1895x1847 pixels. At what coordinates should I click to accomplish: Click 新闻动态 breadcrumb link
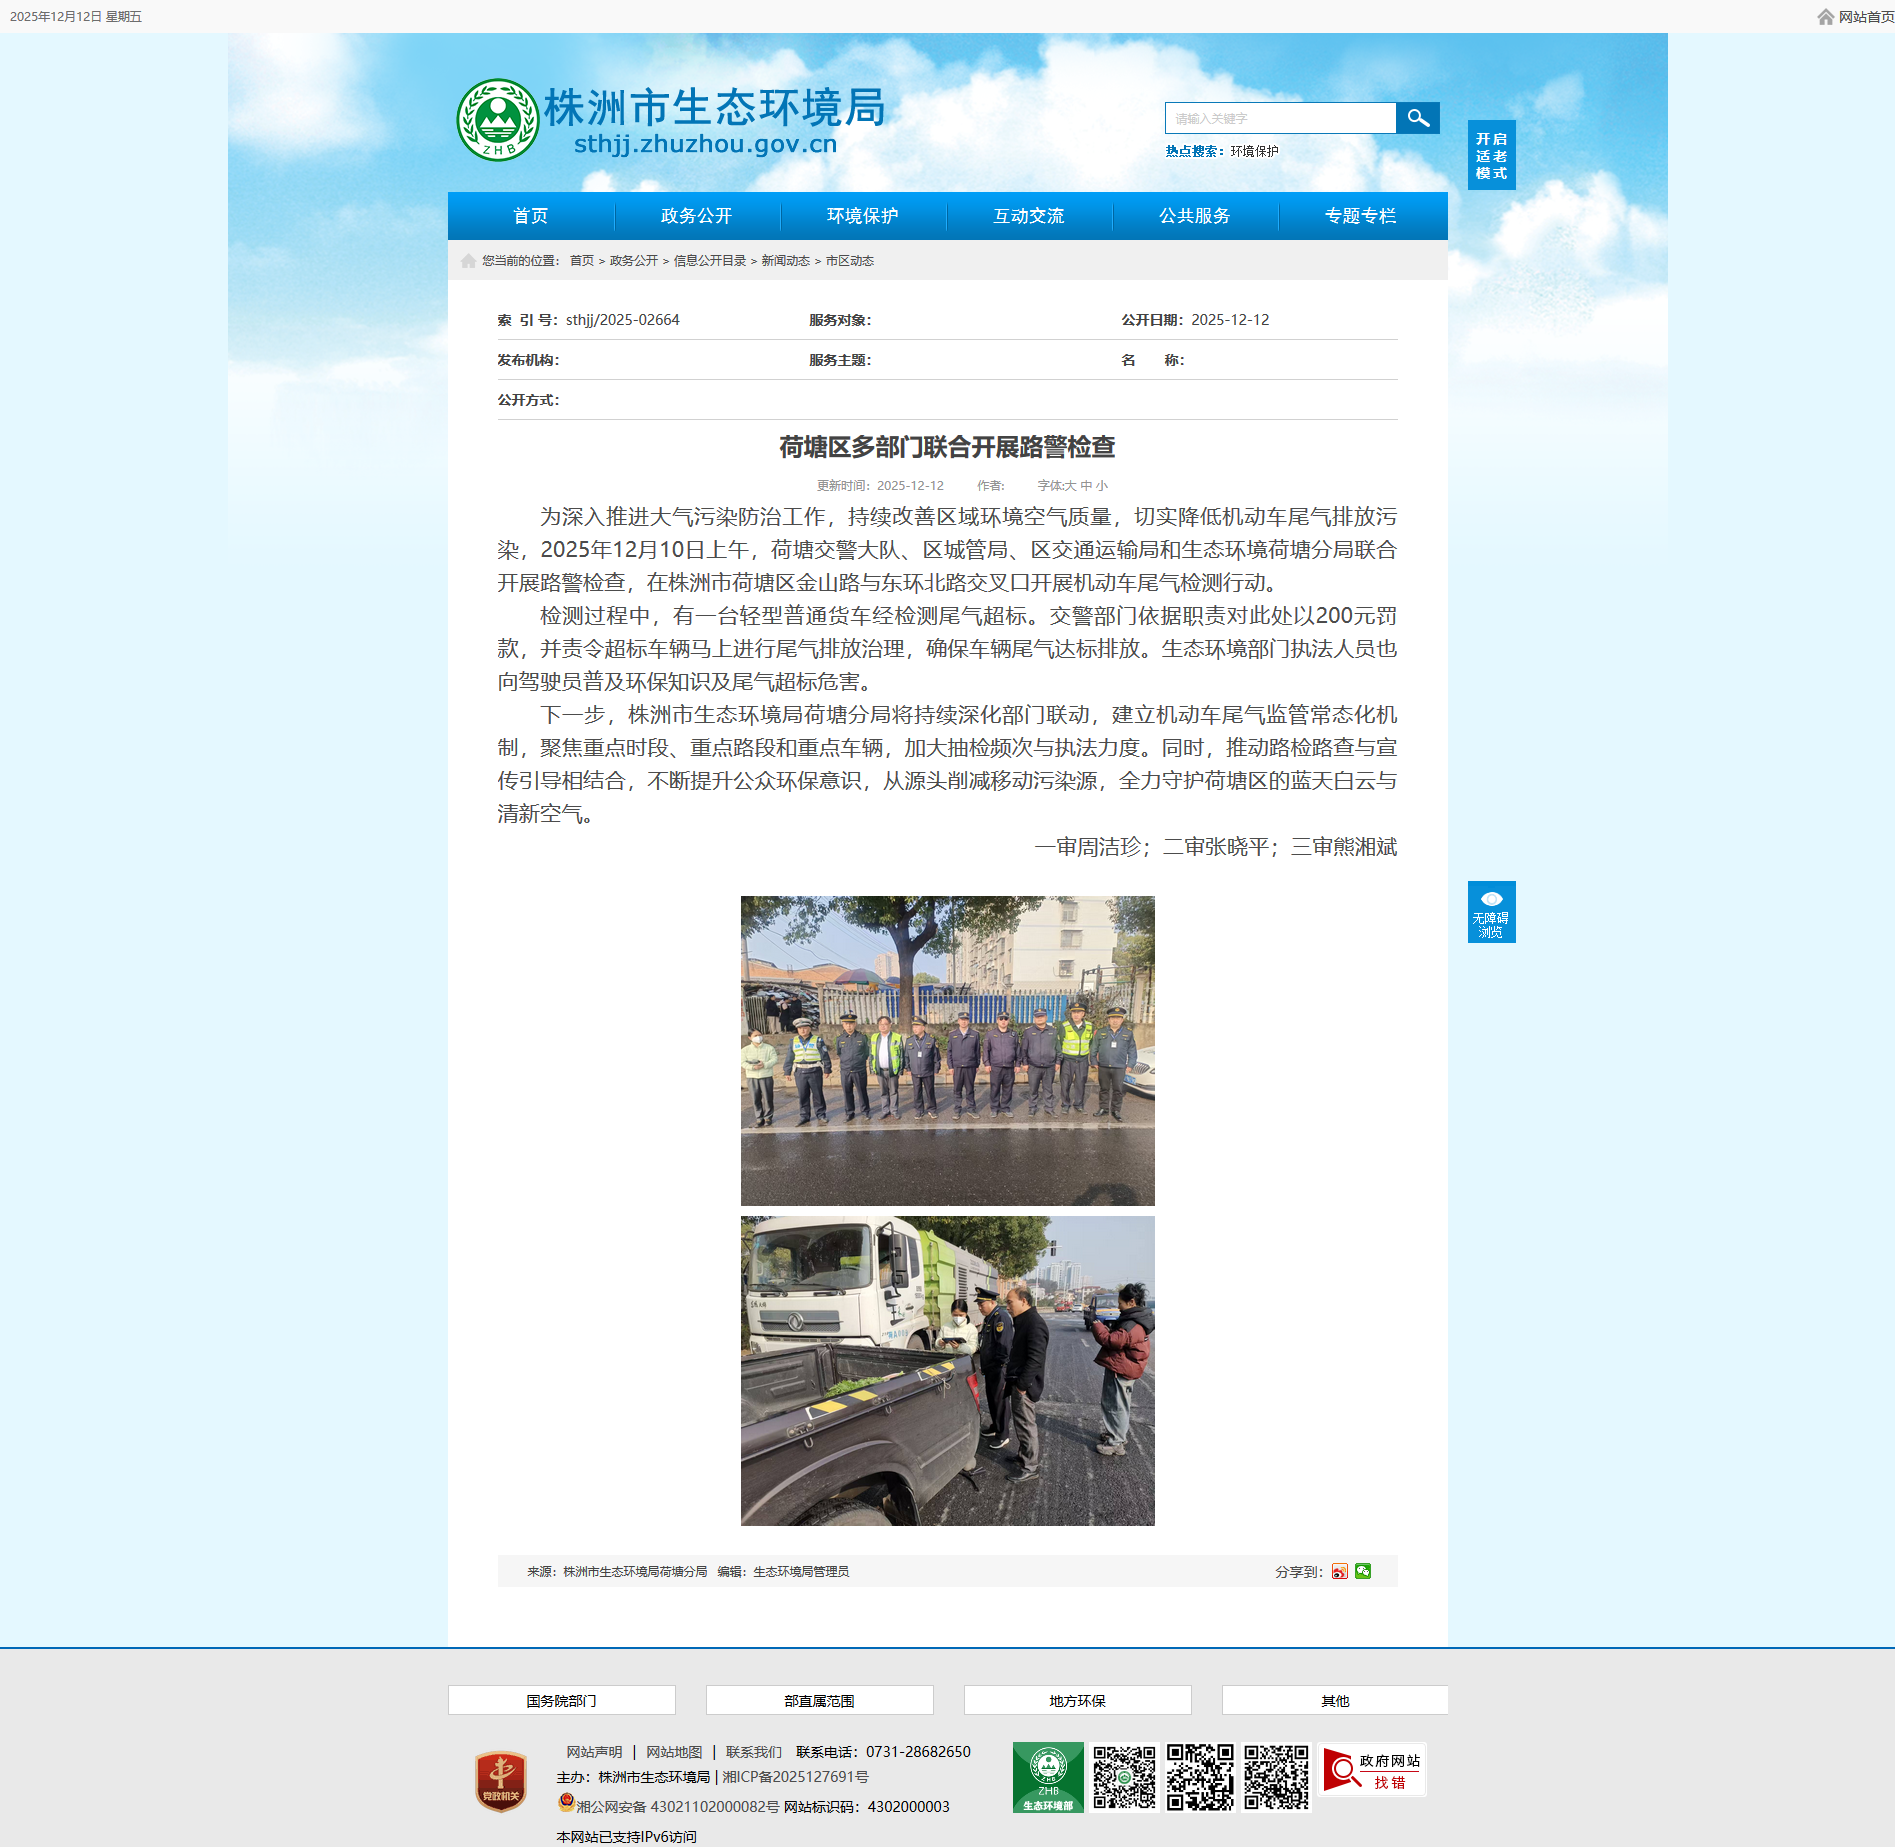pos(785,261)
